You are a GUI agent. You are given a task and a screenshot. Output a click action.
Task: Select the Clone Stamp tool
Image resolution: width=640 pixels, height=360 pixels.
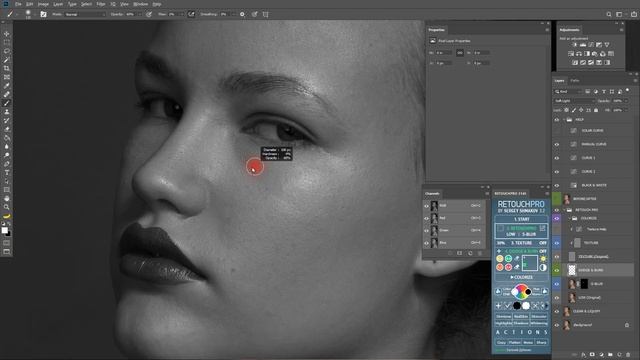coord(7,111)
